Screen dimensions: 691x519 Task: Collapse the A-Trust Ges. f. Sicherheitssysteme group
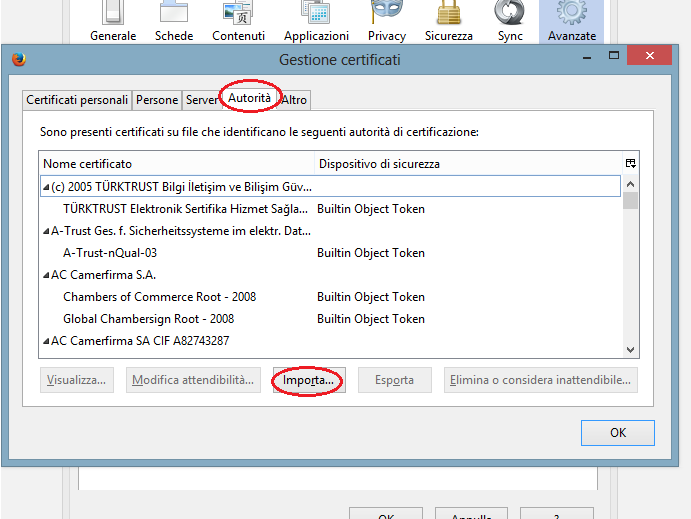click(x=46, y=231)
